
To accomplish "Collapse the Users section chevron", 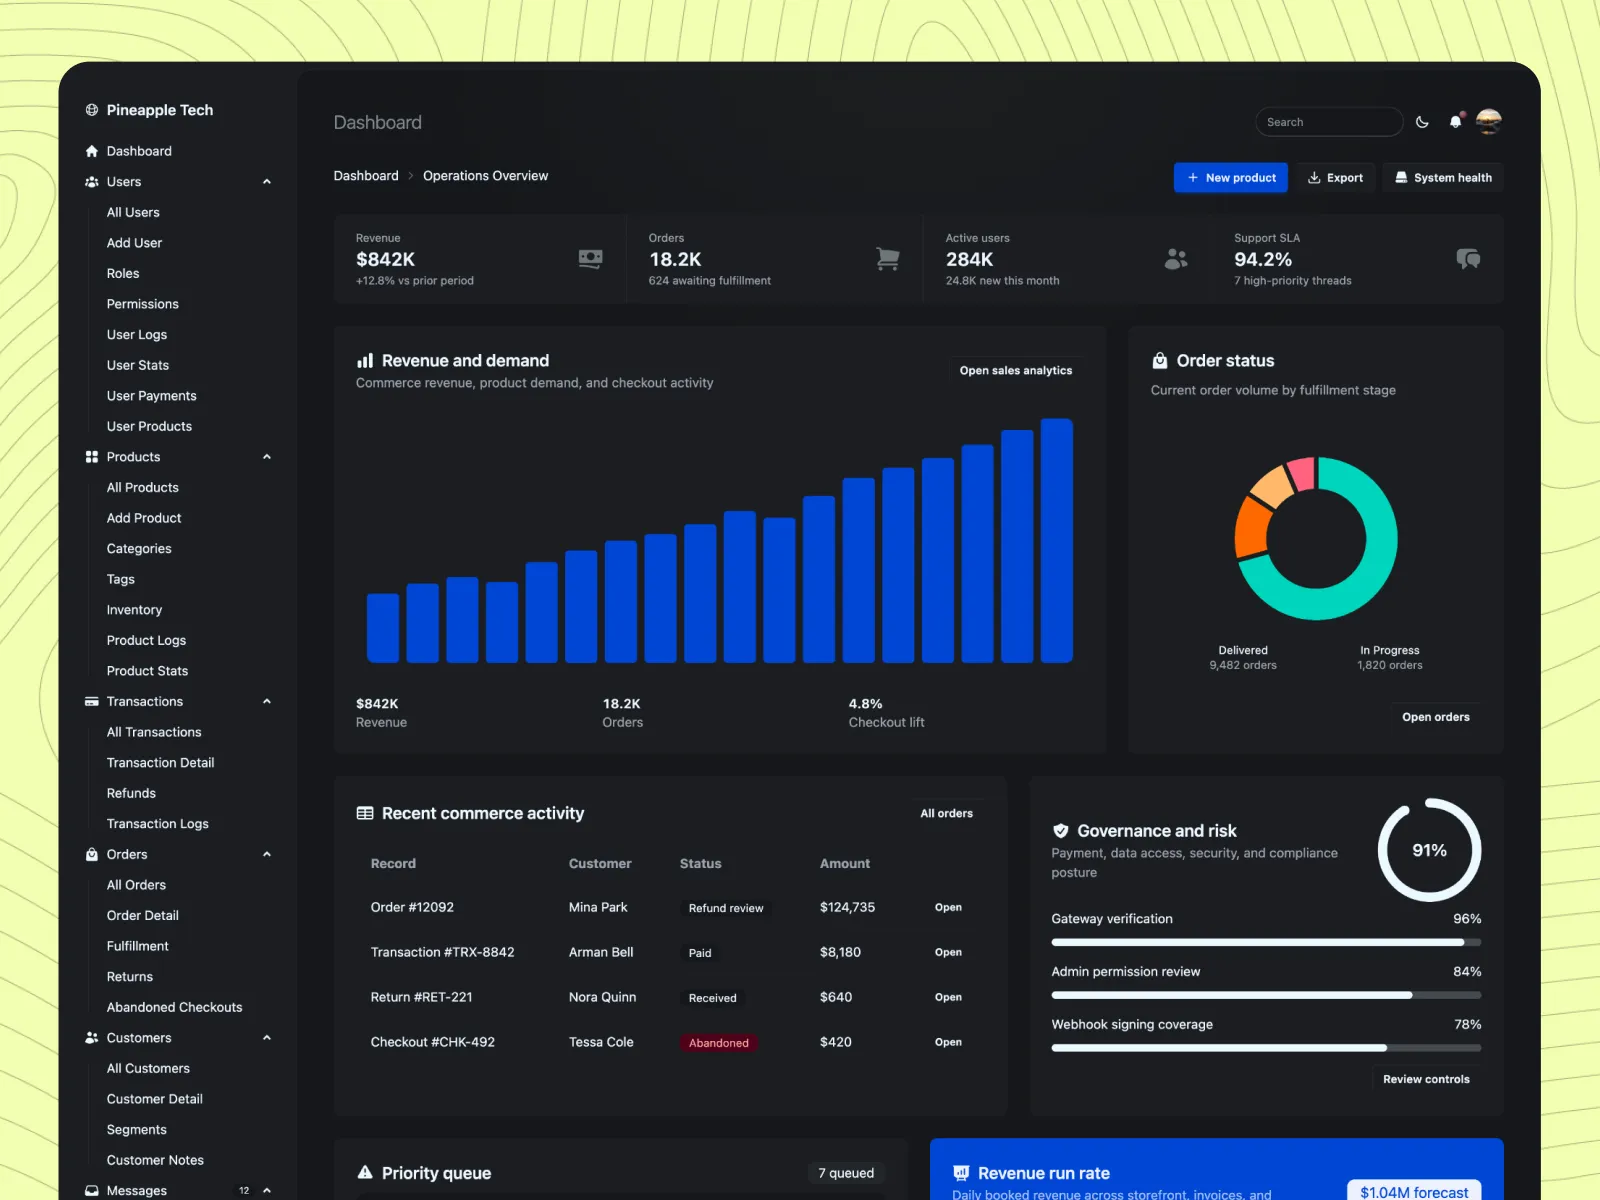I will [x=267, y=182].
